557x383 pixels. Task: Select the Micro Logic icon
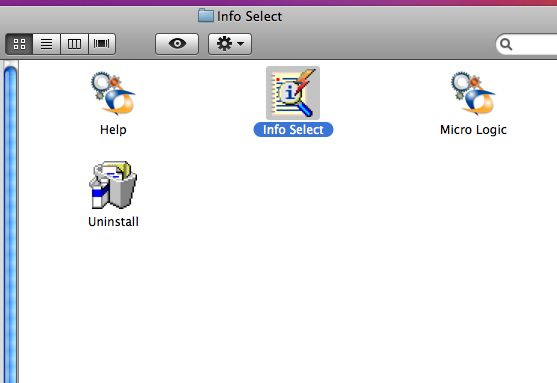click(473, 93)
